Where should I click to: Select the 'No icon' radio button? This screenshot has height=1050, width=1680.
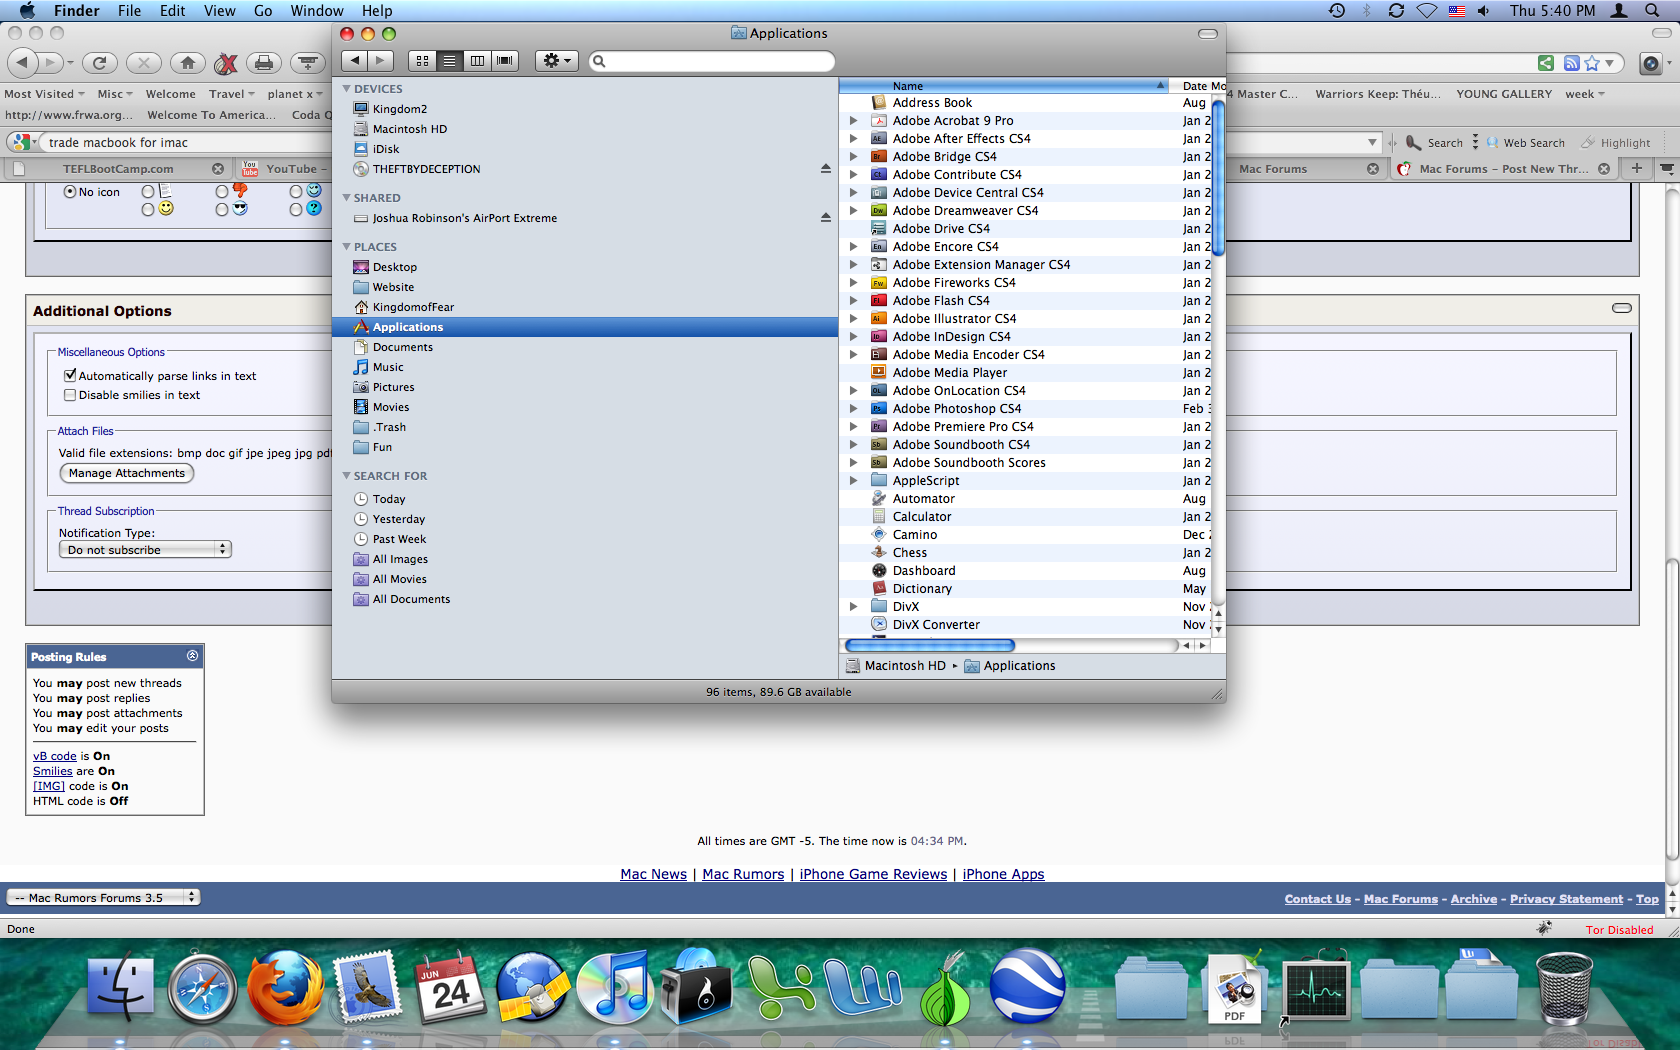[70, 191]
